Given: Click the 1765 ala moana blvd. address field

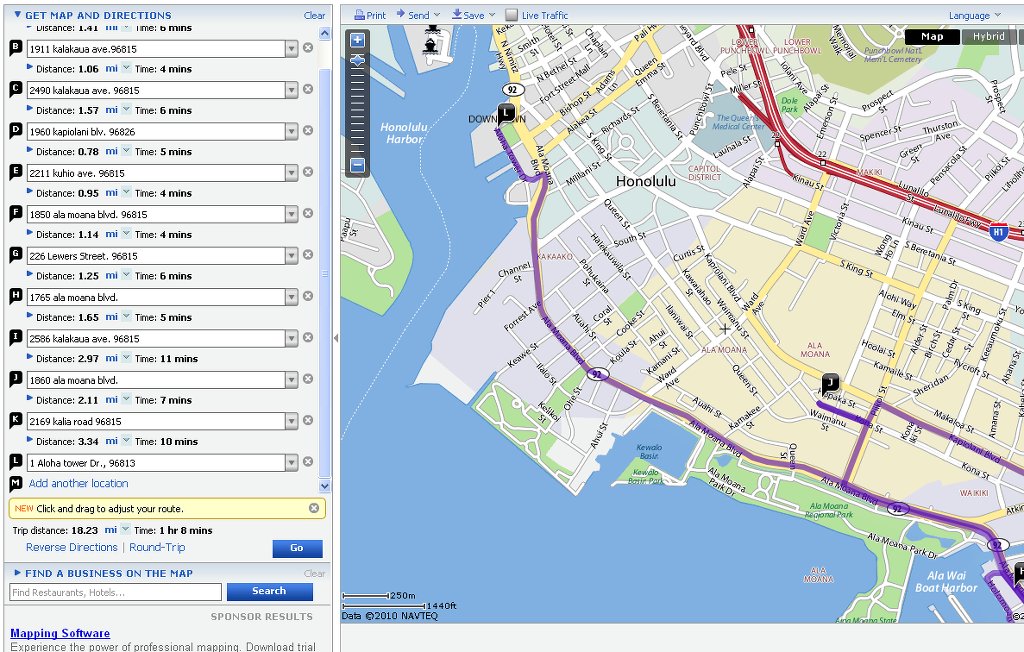Looking at the screenshot, I should pyautogui.click(x=157, y=297).
